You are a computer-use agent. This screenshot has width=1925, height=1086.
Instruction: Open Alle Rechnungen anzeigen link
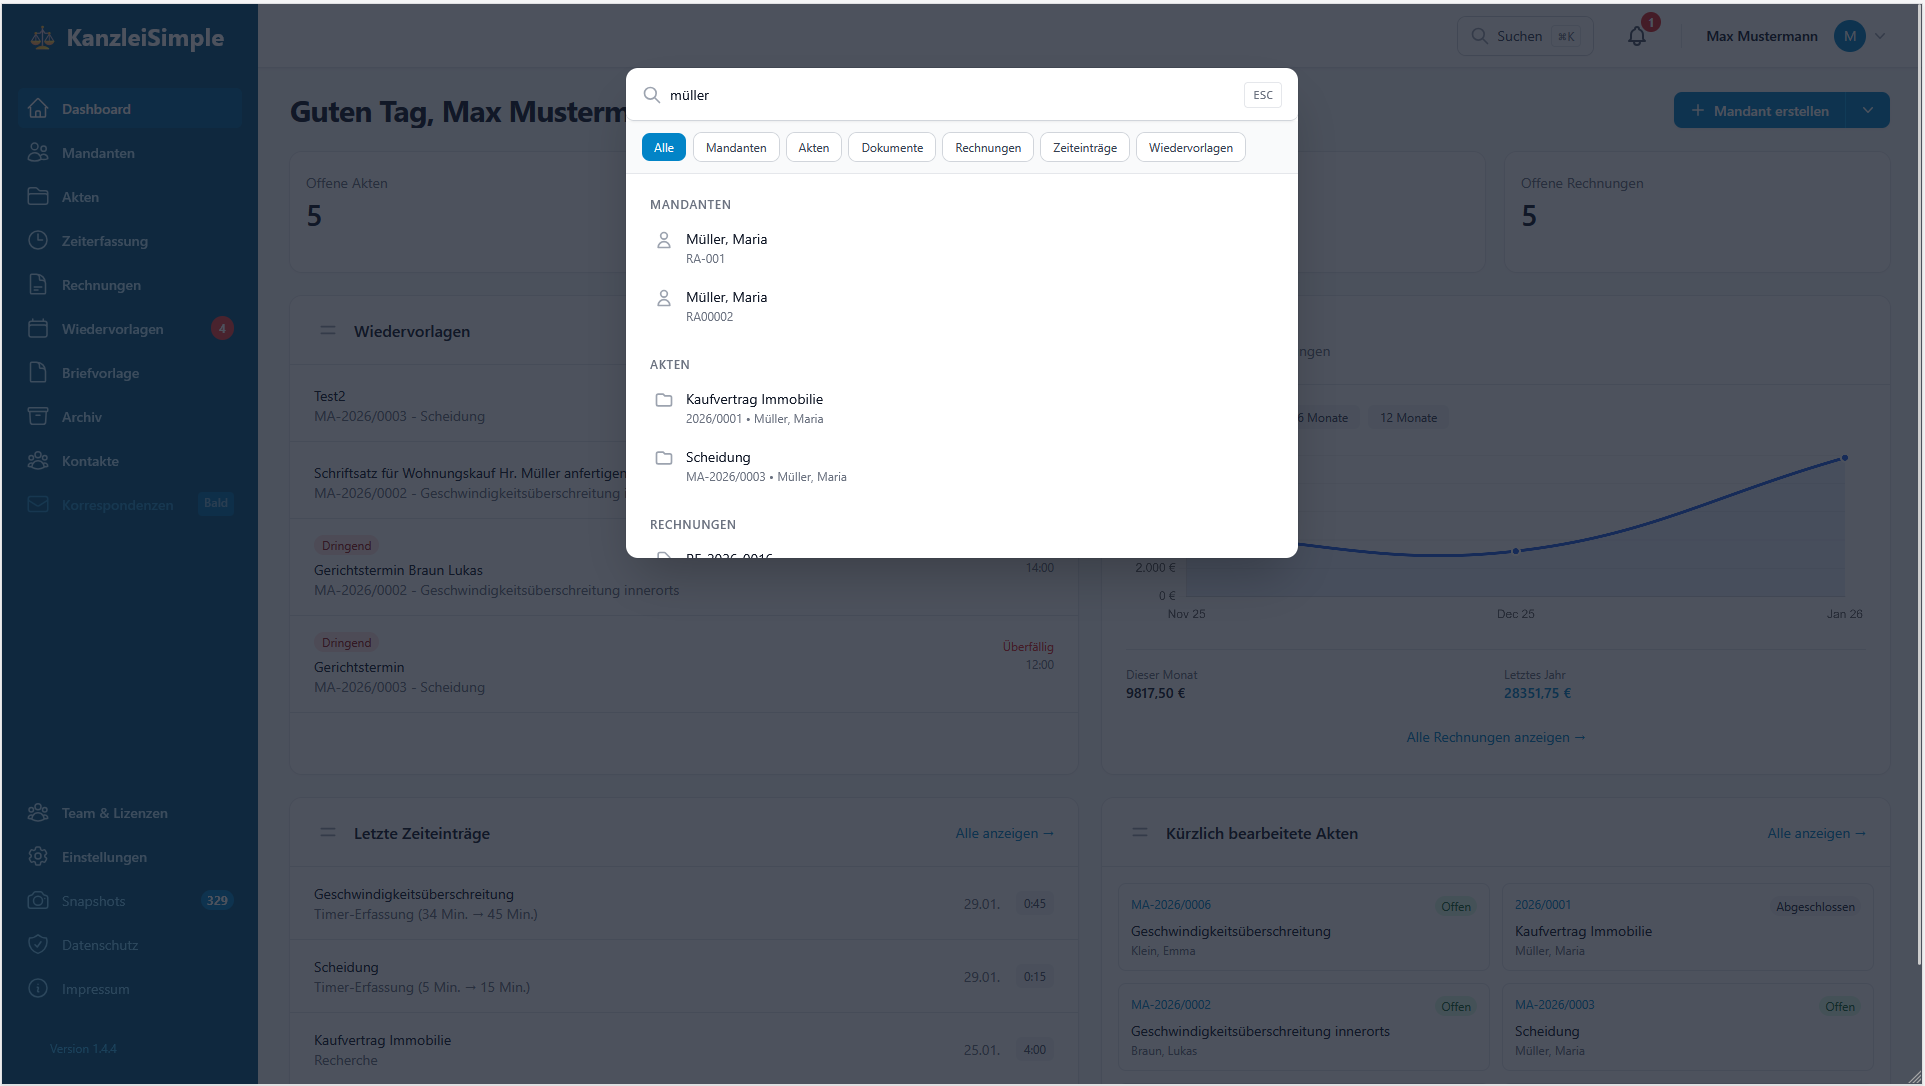pos(1495,738)
